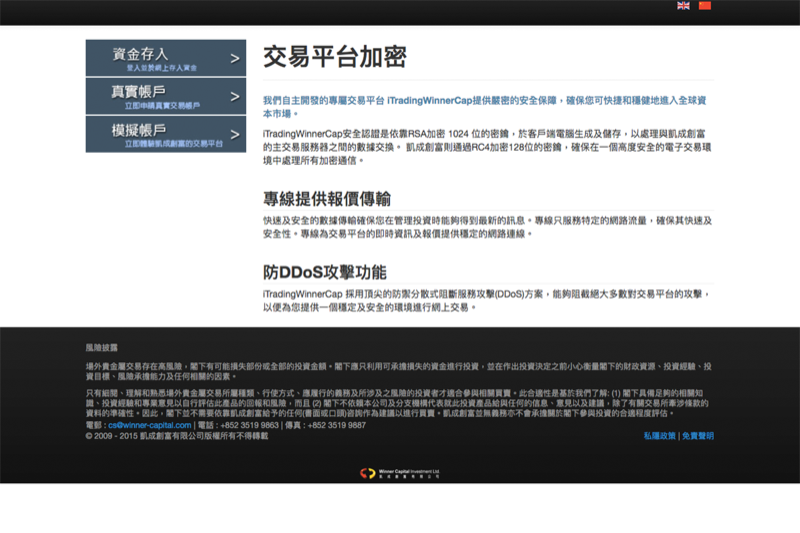This screenshot has height=533, width=800.
Task: Click the fax number +852 3519 9887
Action: click(337, 425)
